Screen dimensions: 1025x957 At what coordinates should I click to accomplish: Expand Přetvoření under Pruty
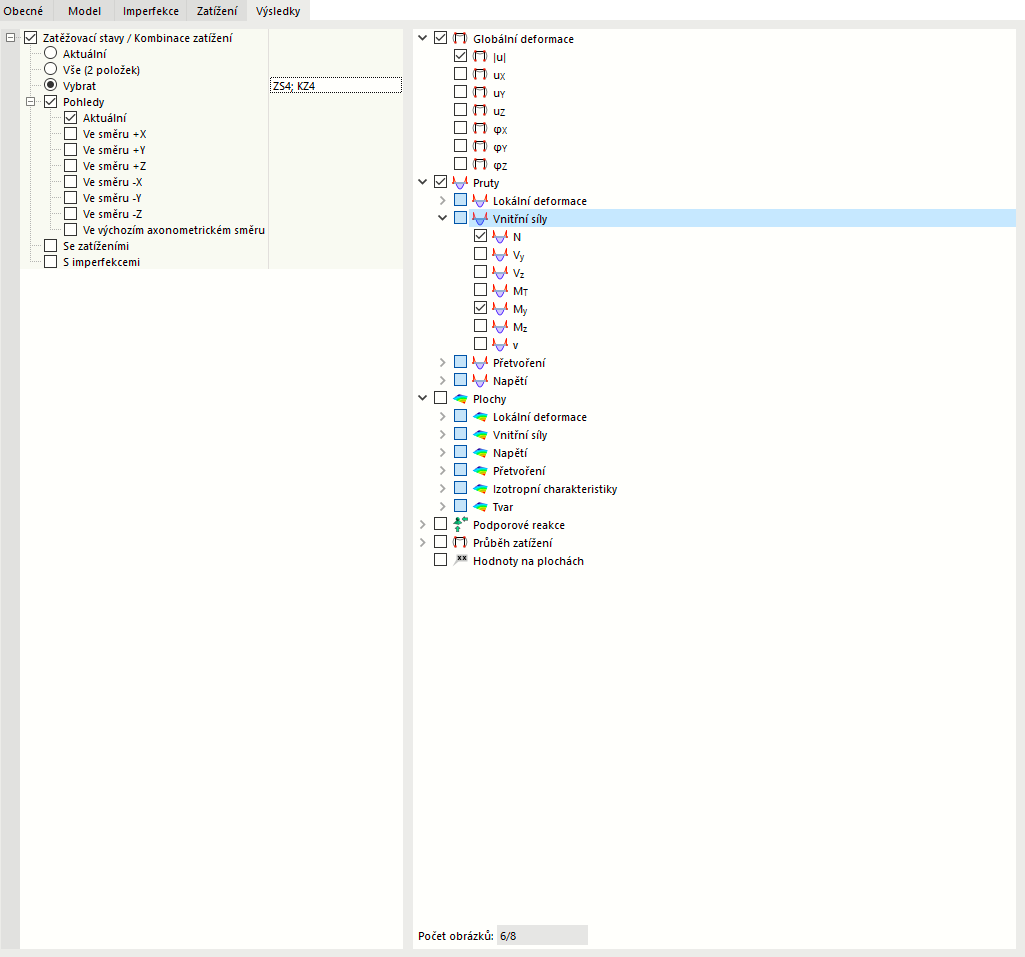pos(443,362)
